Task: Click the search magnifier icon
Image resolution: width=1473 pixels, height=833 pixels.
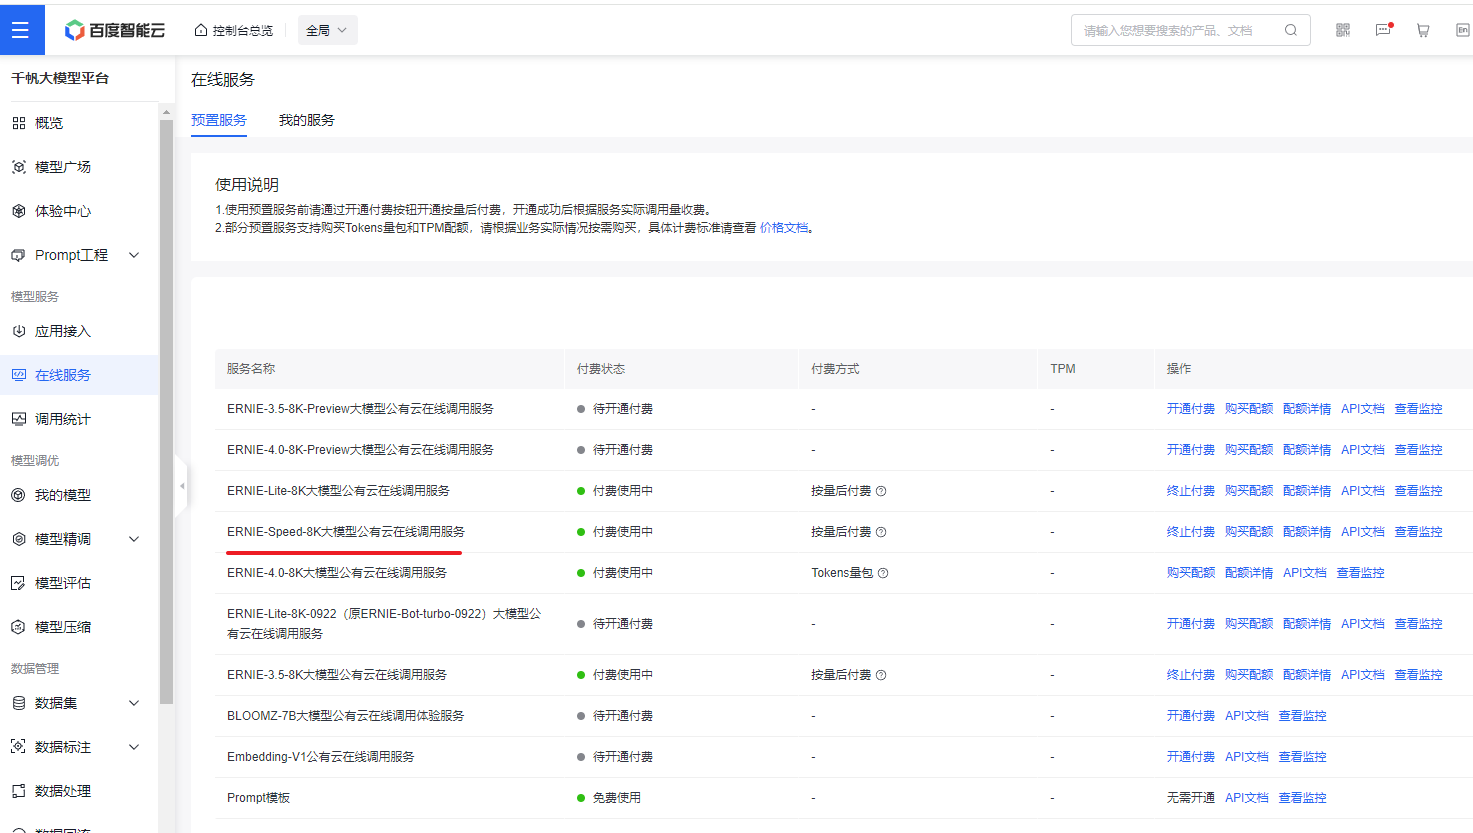Action: (x=1291, y=30)
